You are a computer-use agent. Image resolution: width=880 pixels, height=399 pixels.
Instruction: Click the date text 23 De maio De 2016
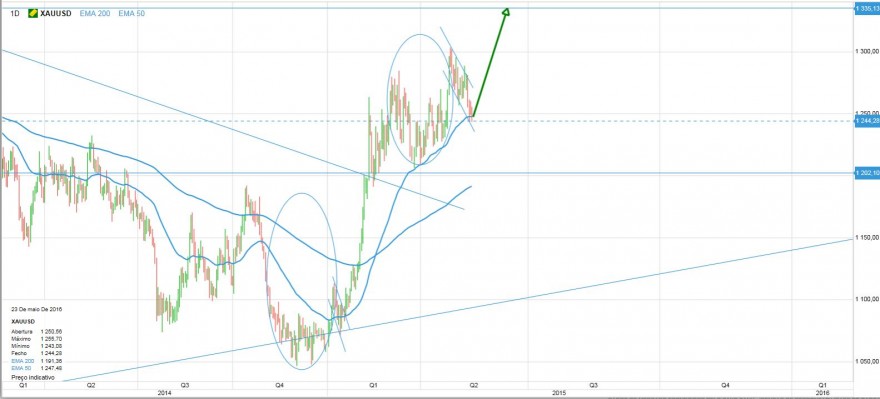point(36,309)
